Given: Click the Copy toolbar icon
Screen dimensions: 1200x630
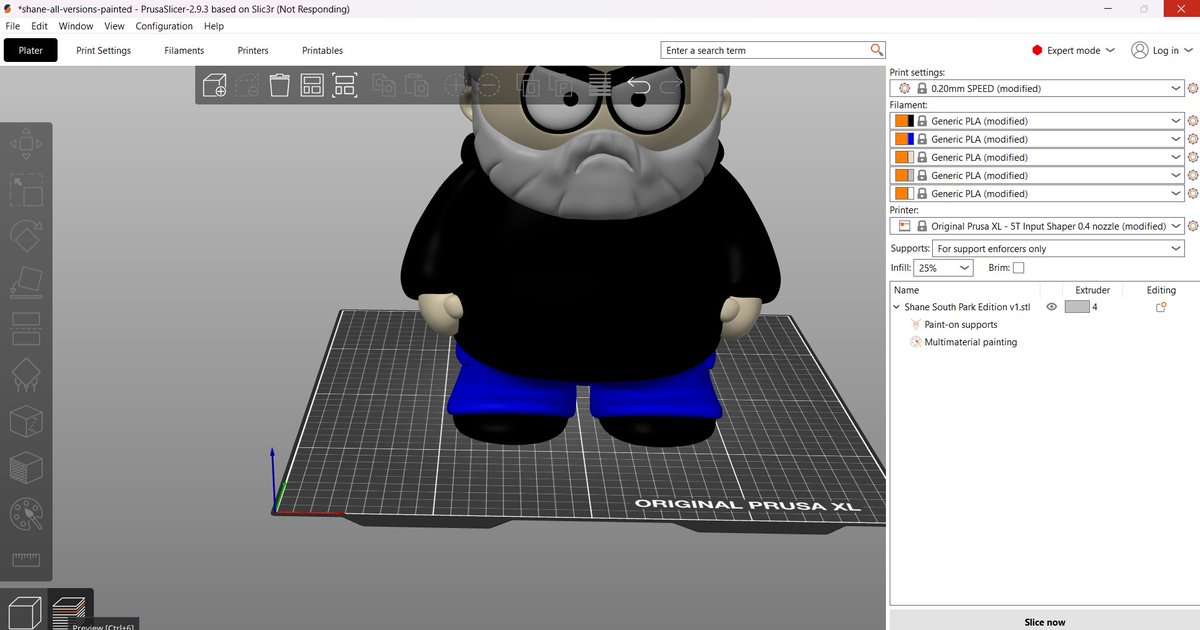Looking at the screenshot, I should pos(383,86).
